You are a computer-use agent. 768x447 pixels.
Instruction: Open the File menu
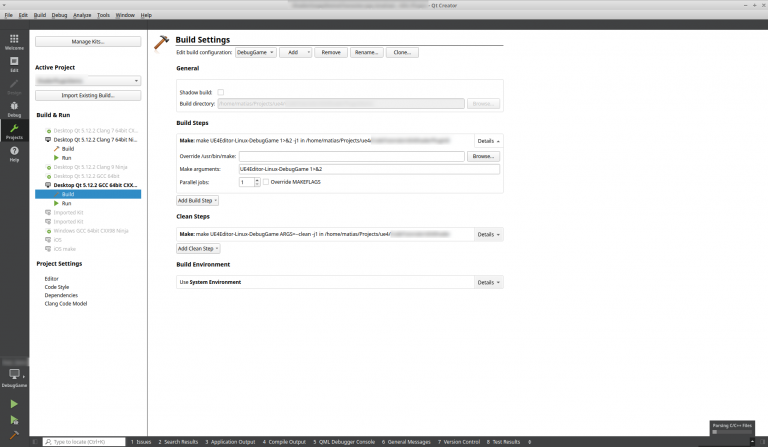point(9,15)
